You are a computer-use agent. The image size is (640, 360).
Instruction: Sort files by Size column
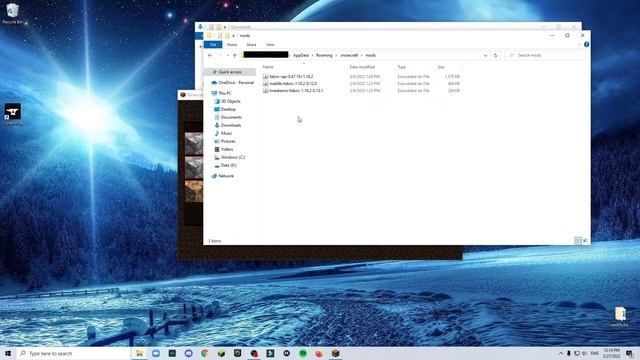441,67
